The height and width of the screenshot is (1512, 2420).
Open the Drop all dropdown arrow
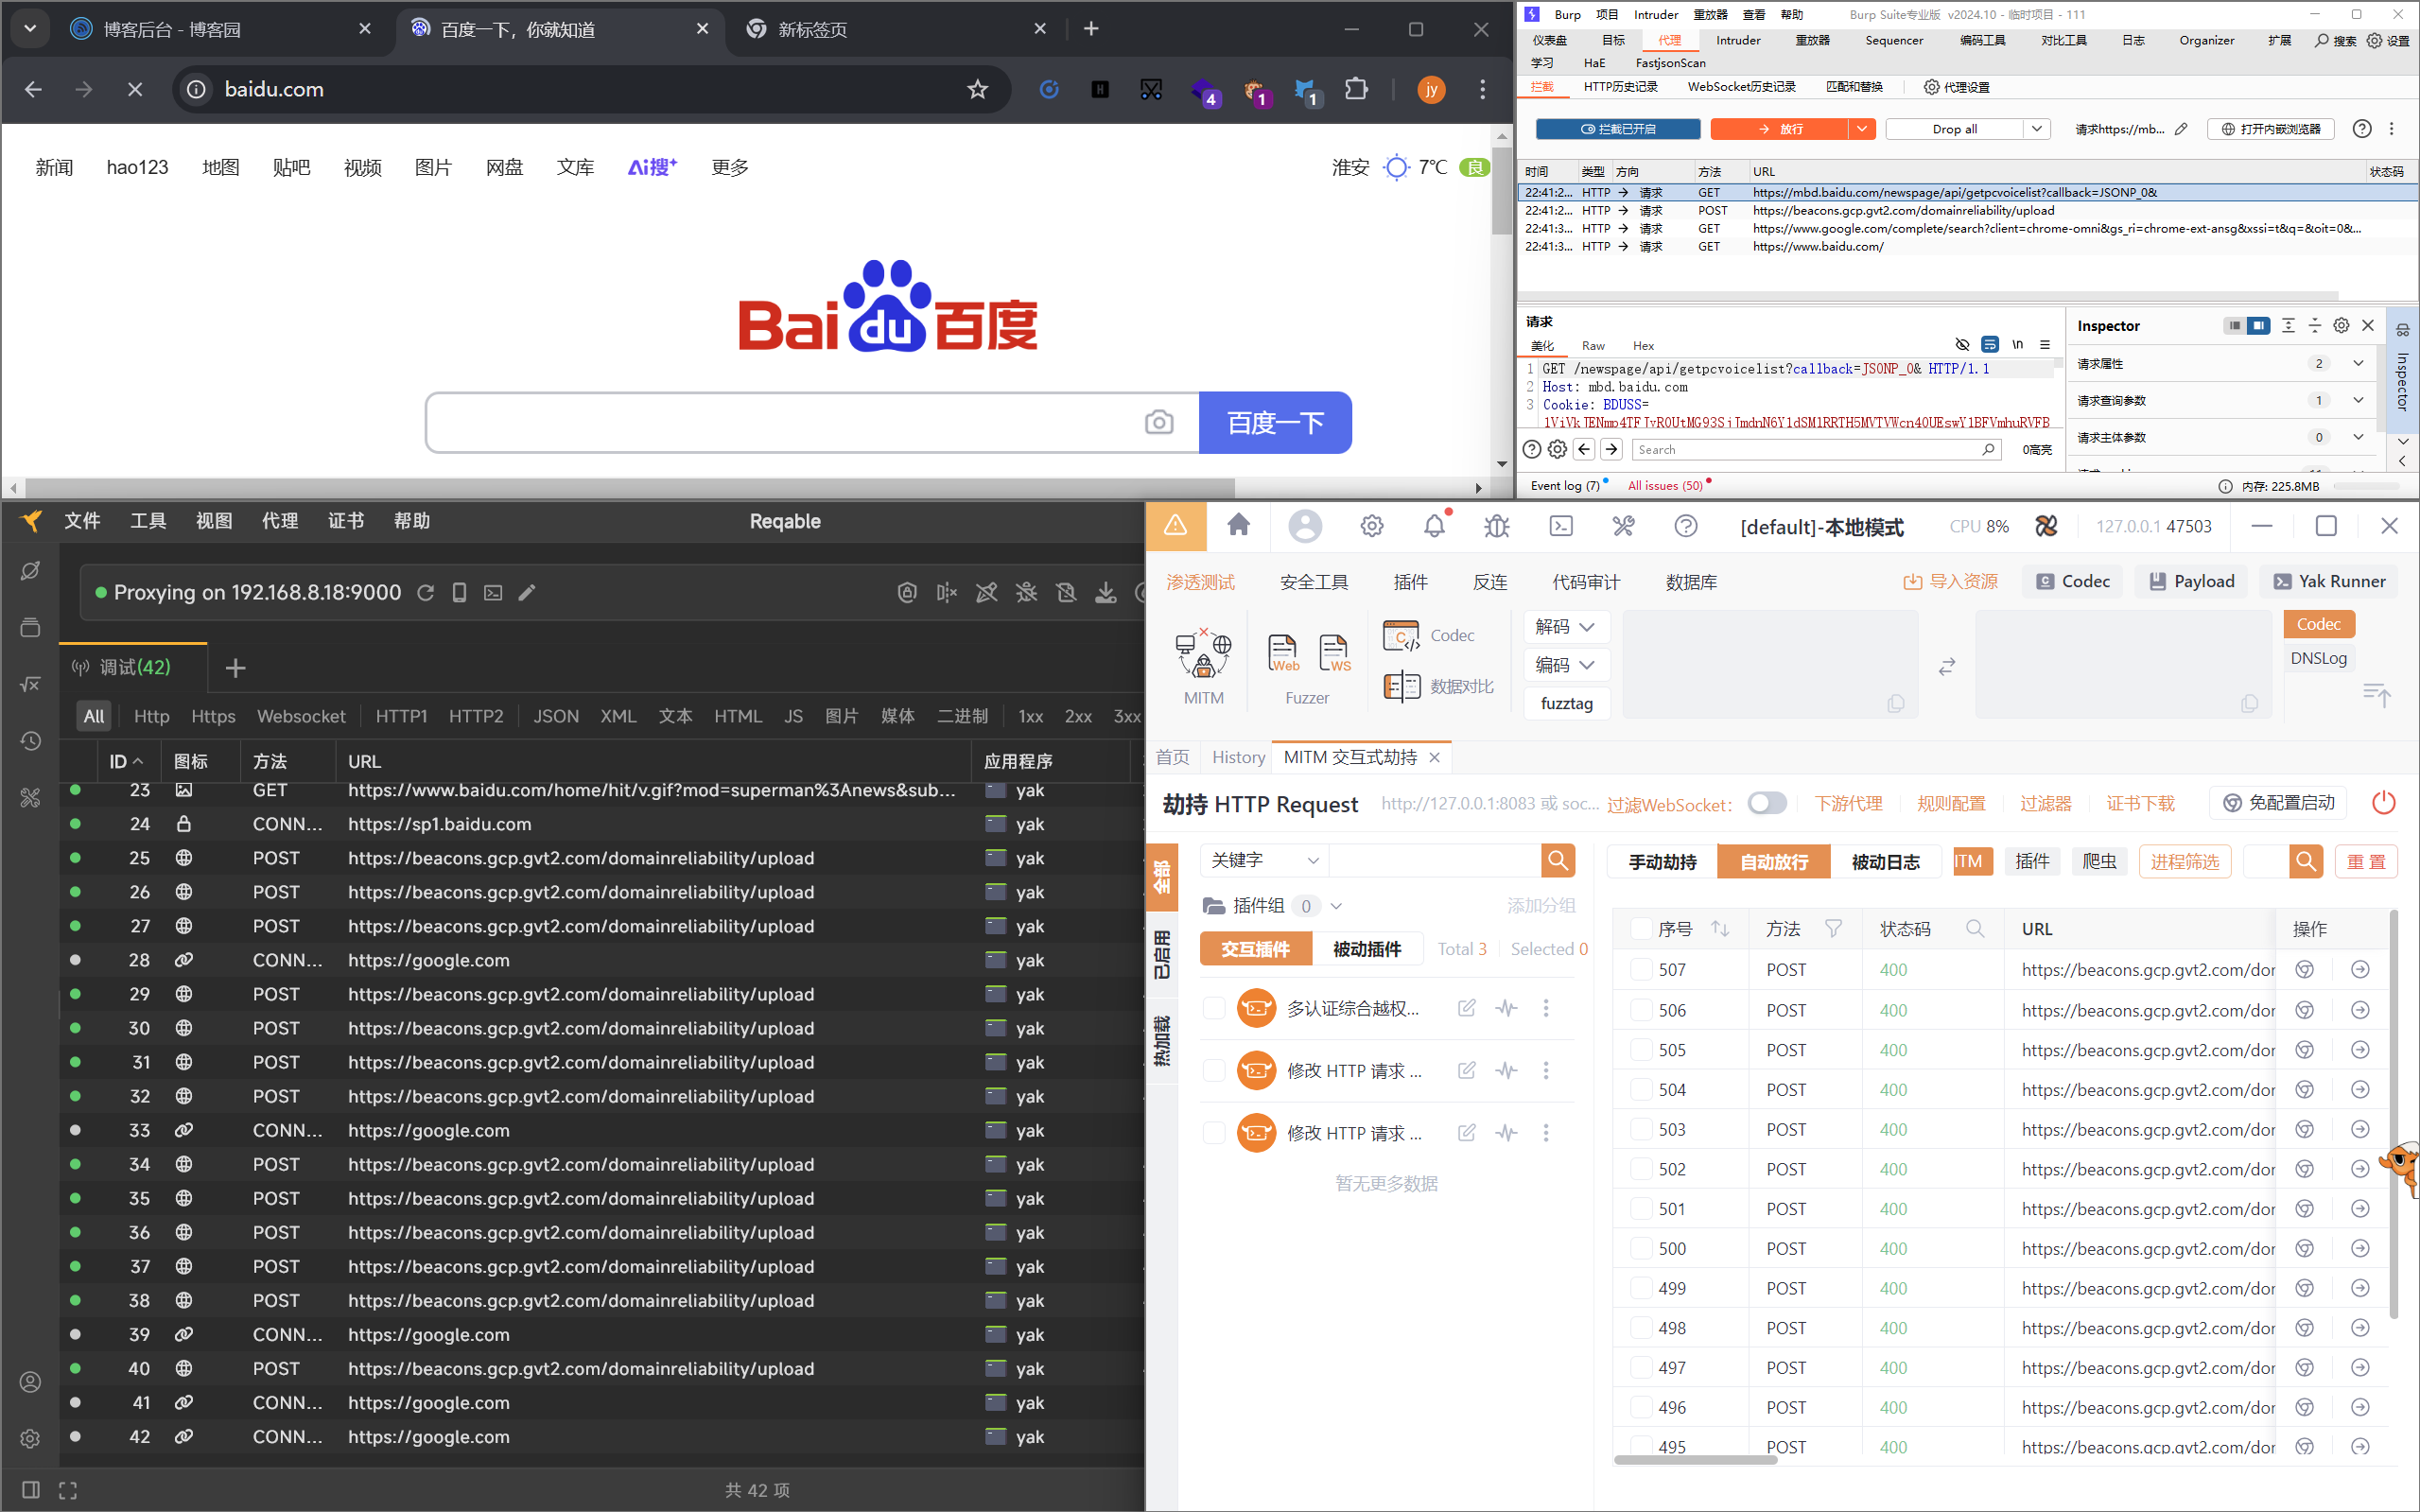tap(2036, 129)
